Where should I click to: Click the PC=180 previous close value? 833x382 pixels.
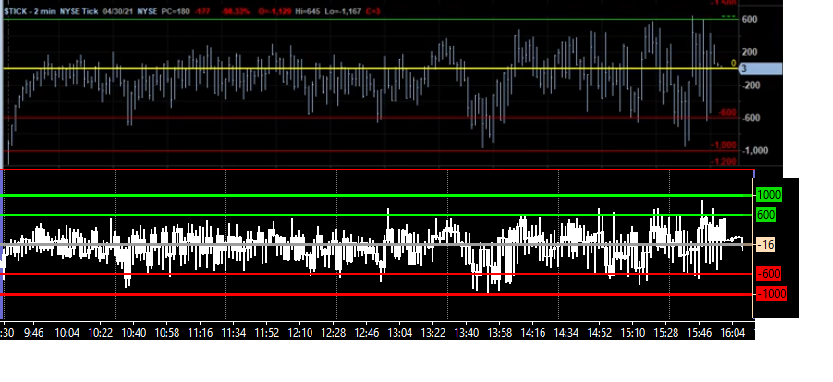pos(175,11)
